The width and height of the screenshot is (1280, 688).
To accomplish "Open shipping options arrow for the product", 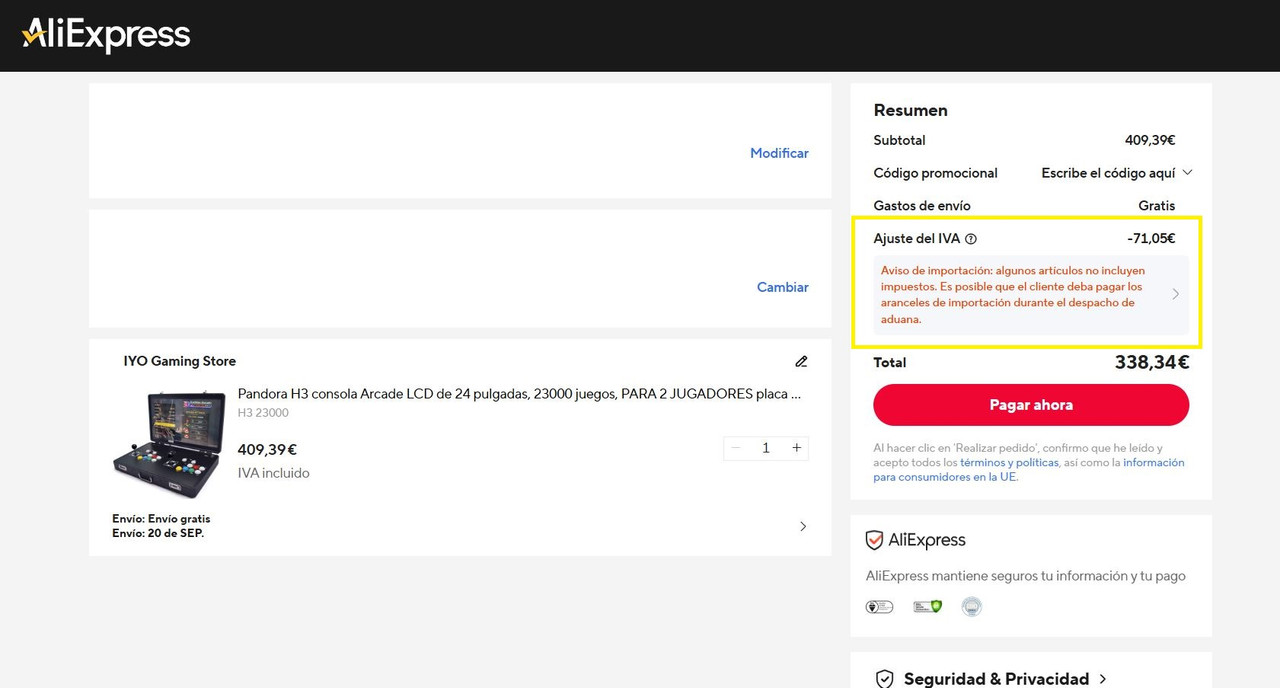I will [x=803, y=526].
